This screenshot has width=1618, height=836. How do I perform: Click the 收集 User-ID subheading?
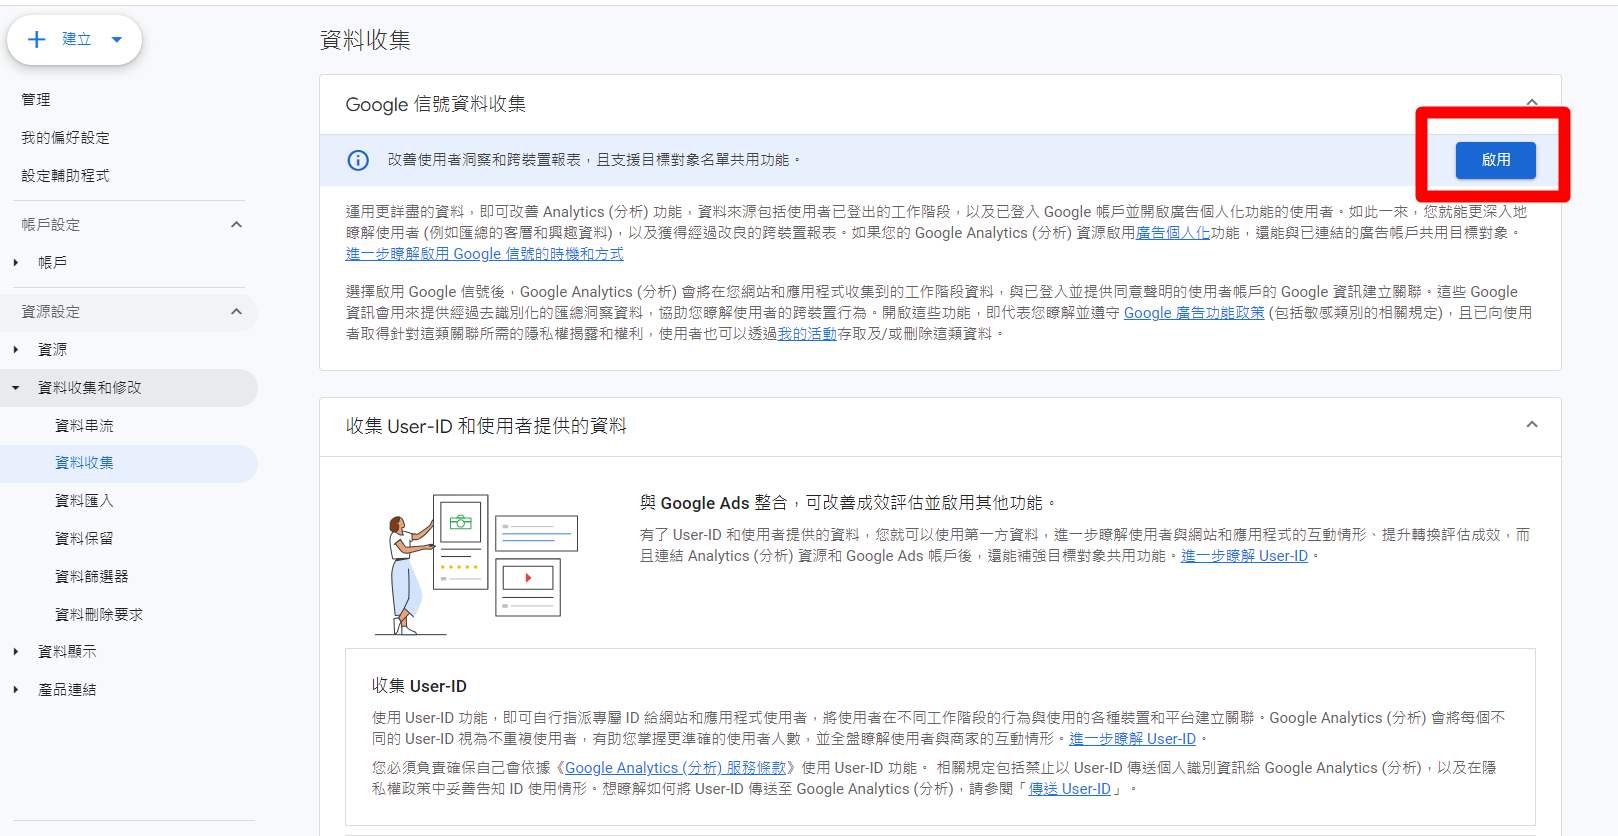tap(419, 686)
